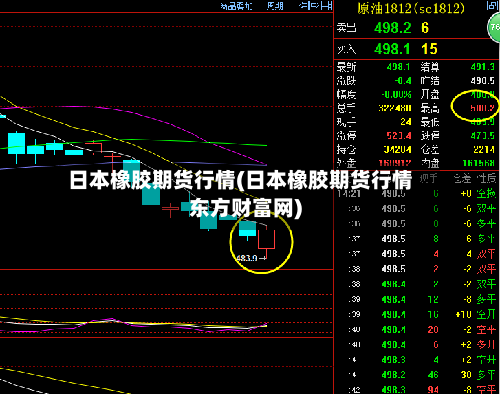500x394 pixels.
Task: Click the sell volume 6 beside 498.2
Action: coord(425,28)
